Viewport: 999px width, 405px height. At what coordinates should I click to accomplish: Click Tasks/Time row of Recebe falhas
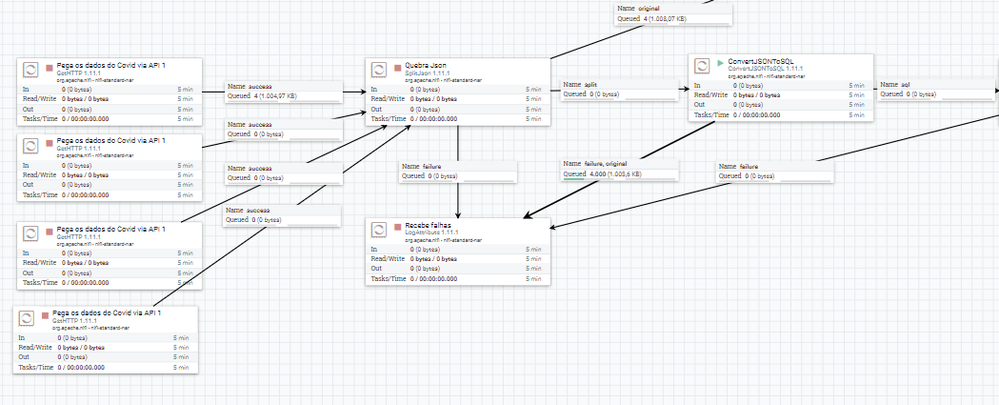[x=457, y=279]
